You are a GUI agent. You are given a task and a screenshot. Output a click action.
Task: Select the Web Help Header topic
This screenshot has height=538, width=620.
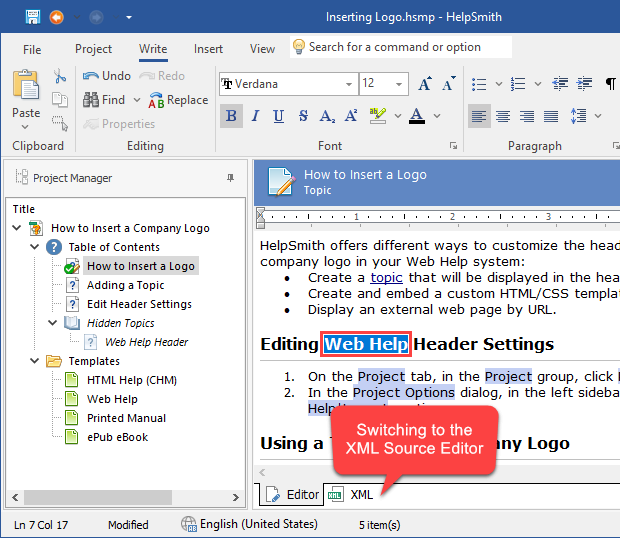(146, 342)
